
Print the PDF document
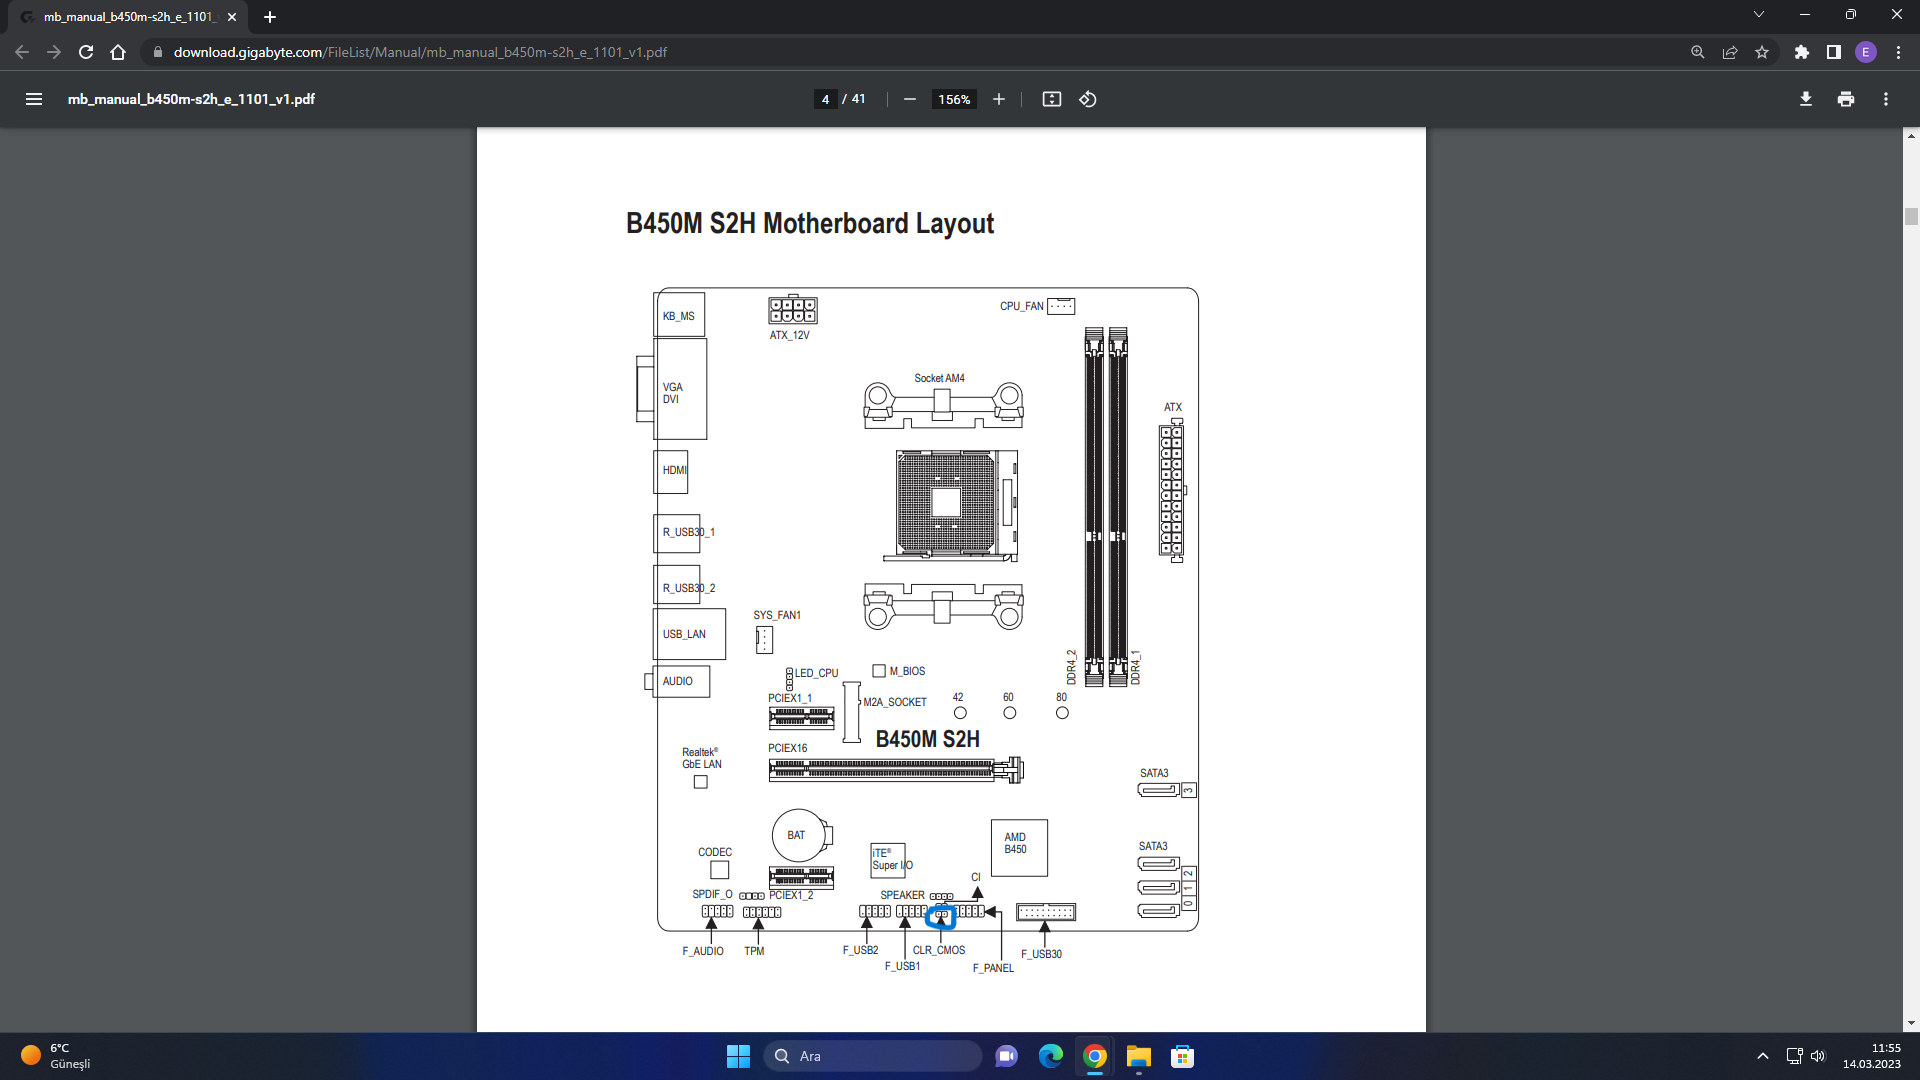1845,99
